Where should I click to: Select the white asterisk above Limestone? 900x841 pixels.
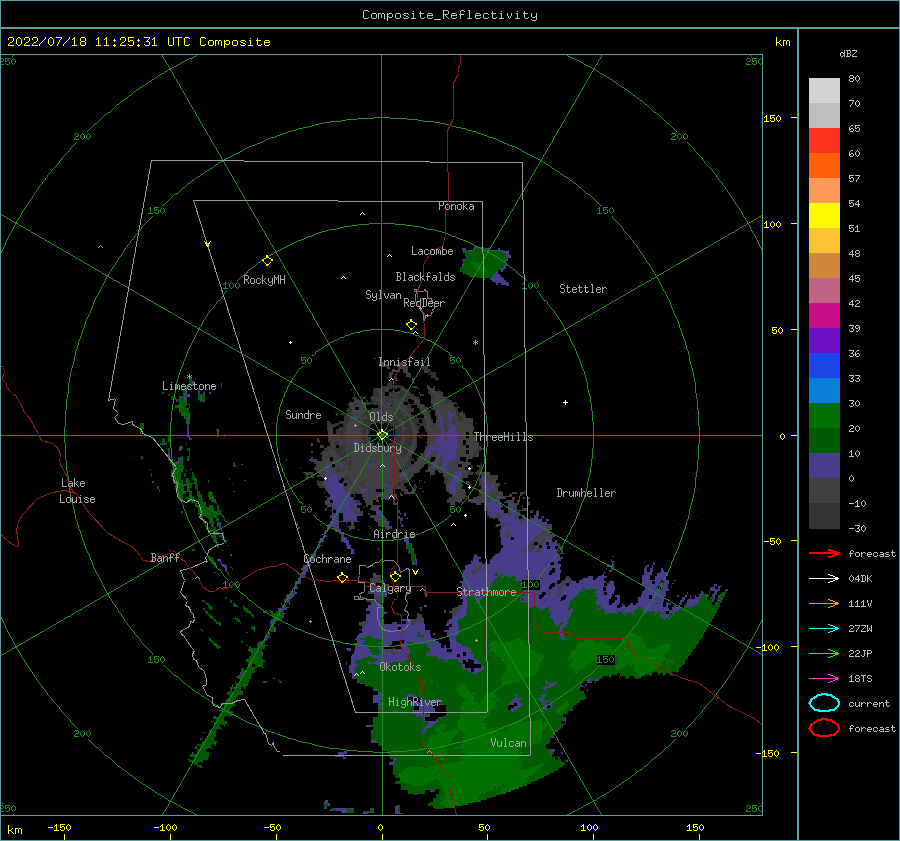tap(189, 377)
